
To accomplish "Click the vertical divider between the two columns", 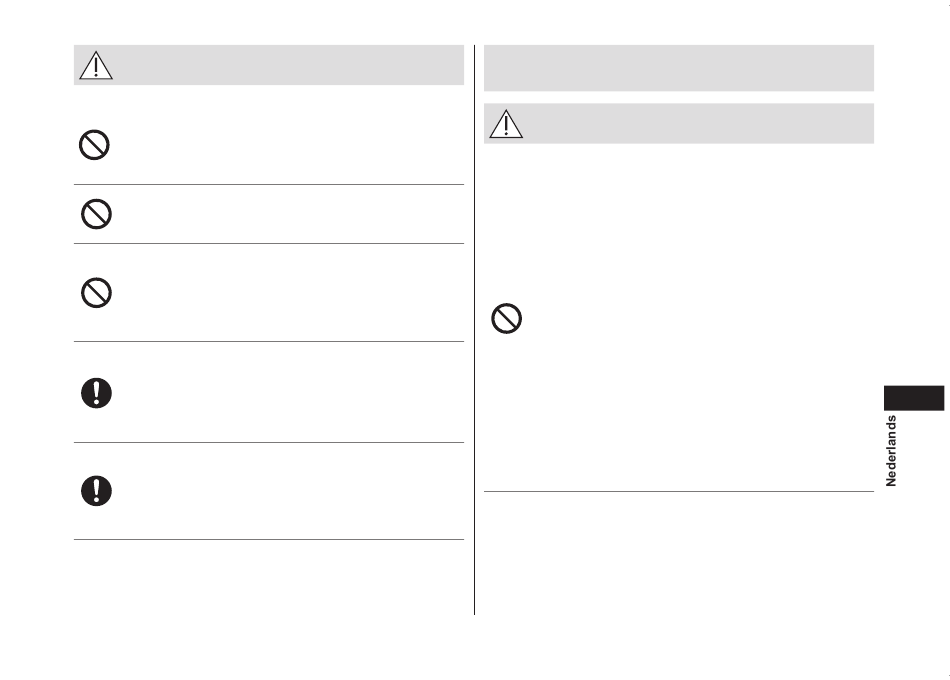I will tap(474, 330).
